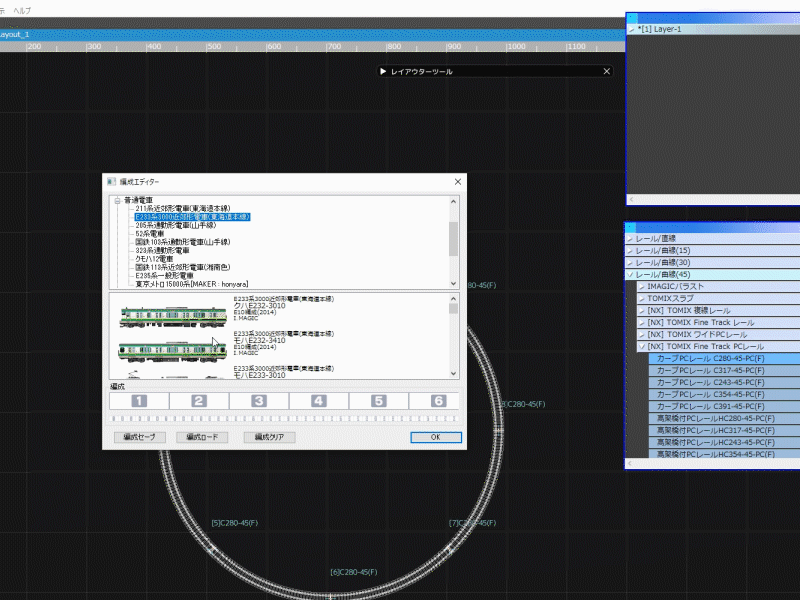The height and width of the screenshot is (600, 800).
Task: Select the クハE232-3010 train car thumbnail
Action: (173, 316)
